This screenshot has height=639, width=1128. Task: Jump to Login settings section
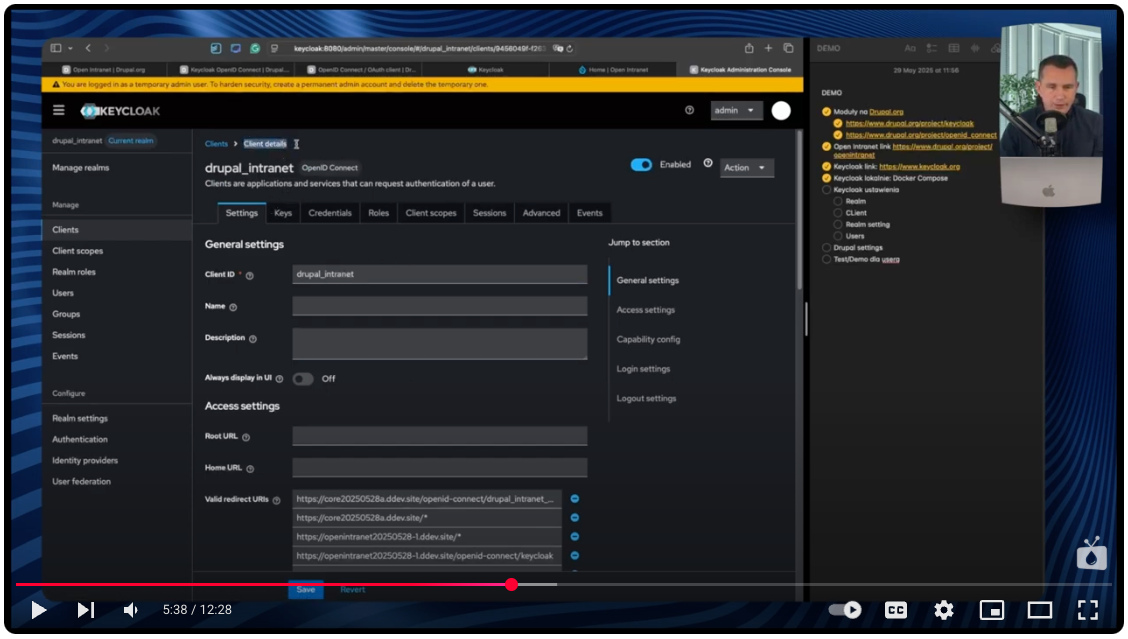point(643,369)
